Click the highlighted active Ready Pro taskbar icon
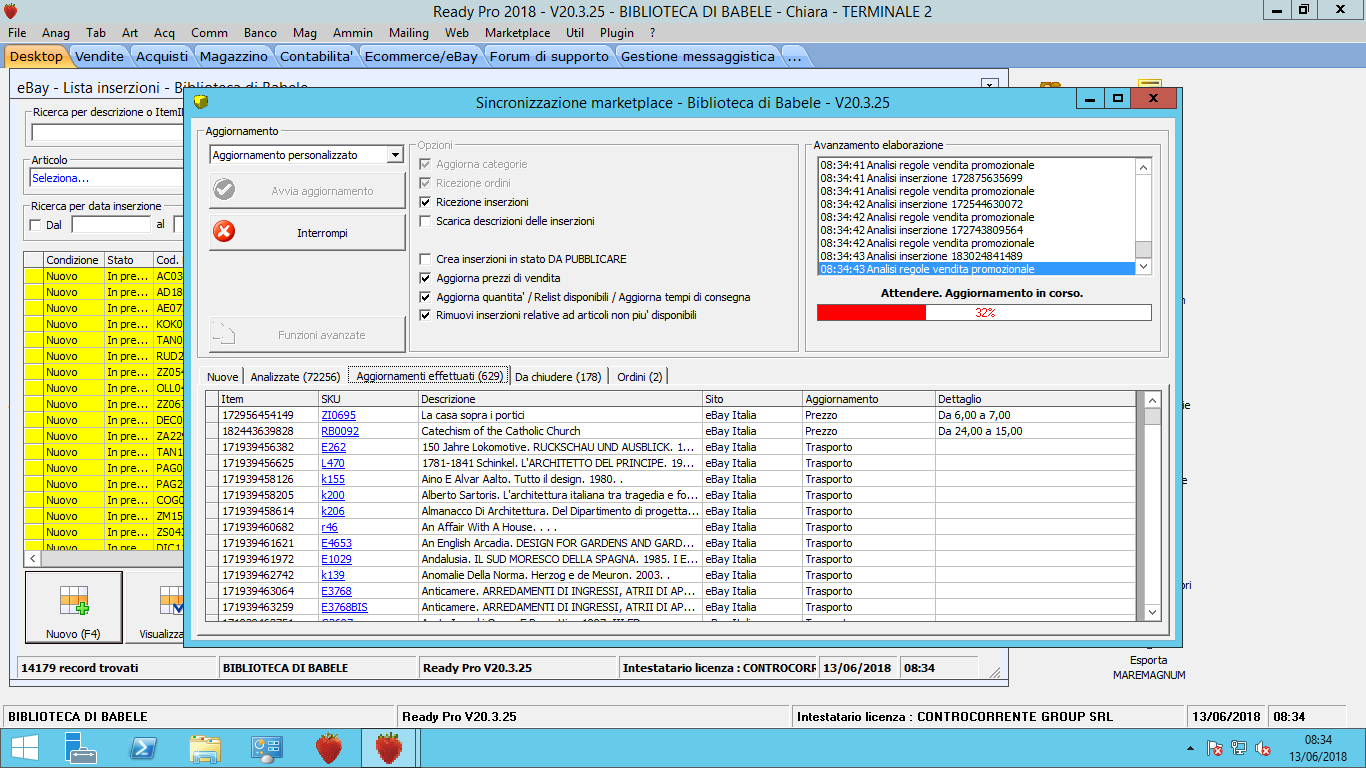This screenshot has width=1366, height=768. pos(389,747)
